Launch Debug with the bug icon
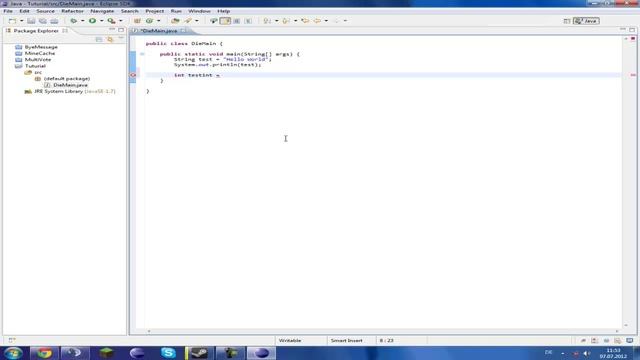 tap(73, 21)
